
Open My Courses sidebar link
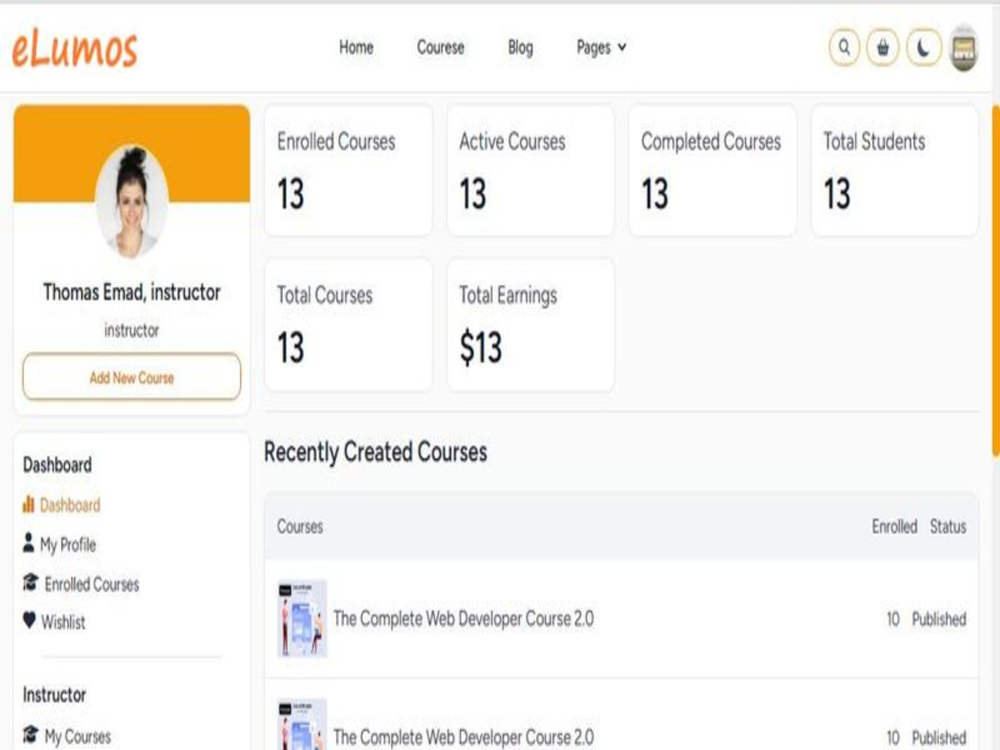(x=77, y=737)
